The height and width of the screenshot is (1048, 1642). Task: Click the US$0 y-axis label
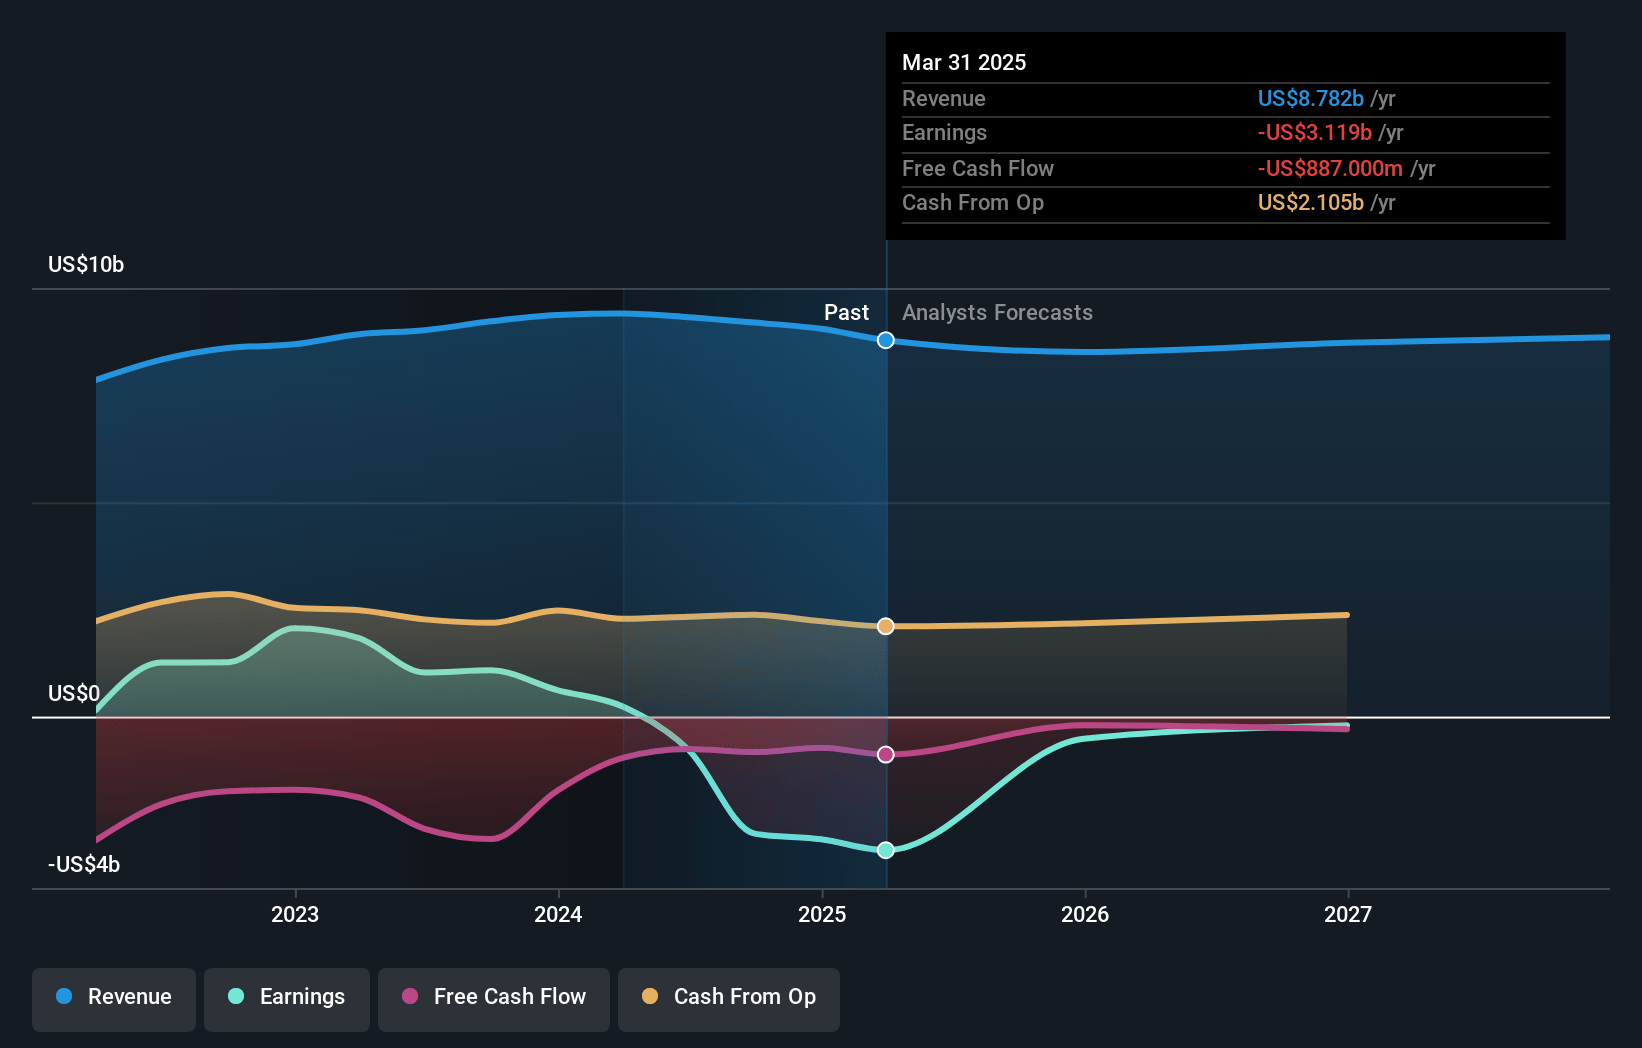coord(74,693)
